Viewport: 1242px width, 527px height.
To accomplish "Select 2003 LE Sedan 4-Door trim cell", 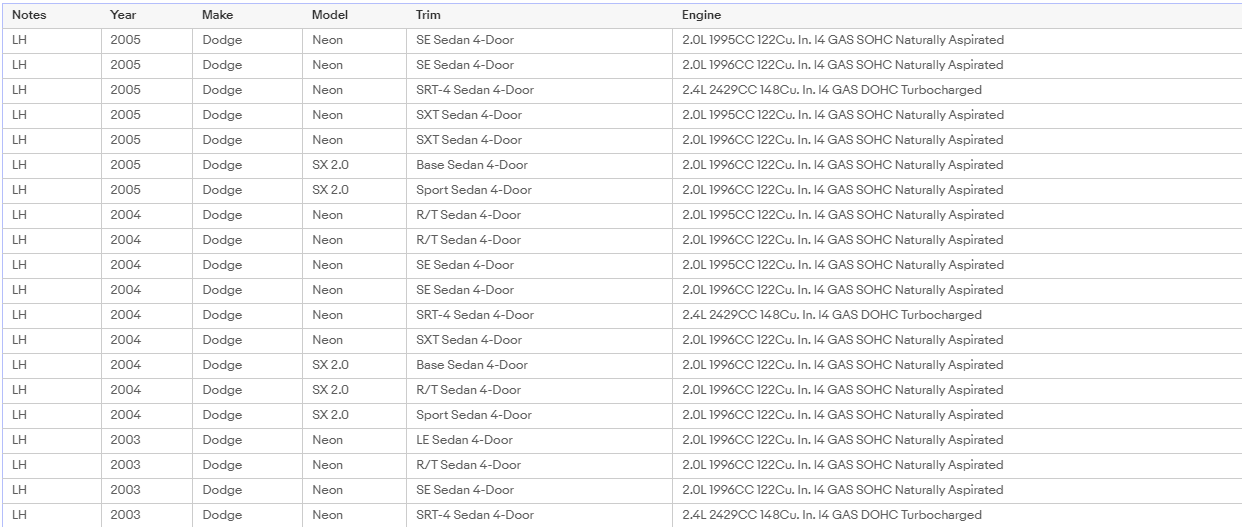I will pos(539,440).
